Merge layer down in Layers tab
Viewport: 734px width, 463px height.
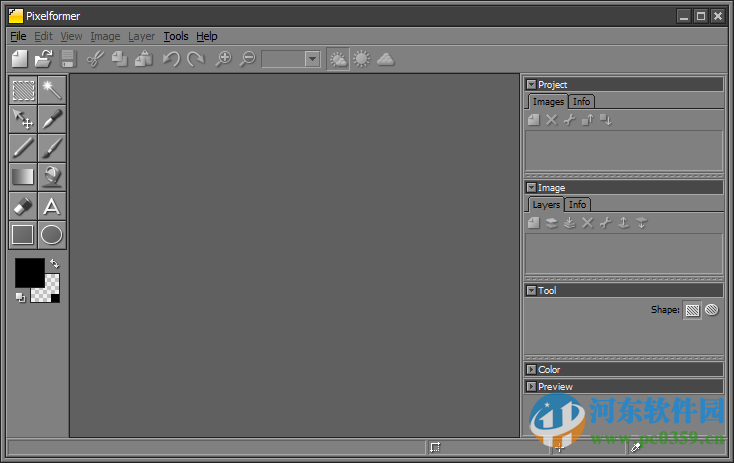[569, 223]
